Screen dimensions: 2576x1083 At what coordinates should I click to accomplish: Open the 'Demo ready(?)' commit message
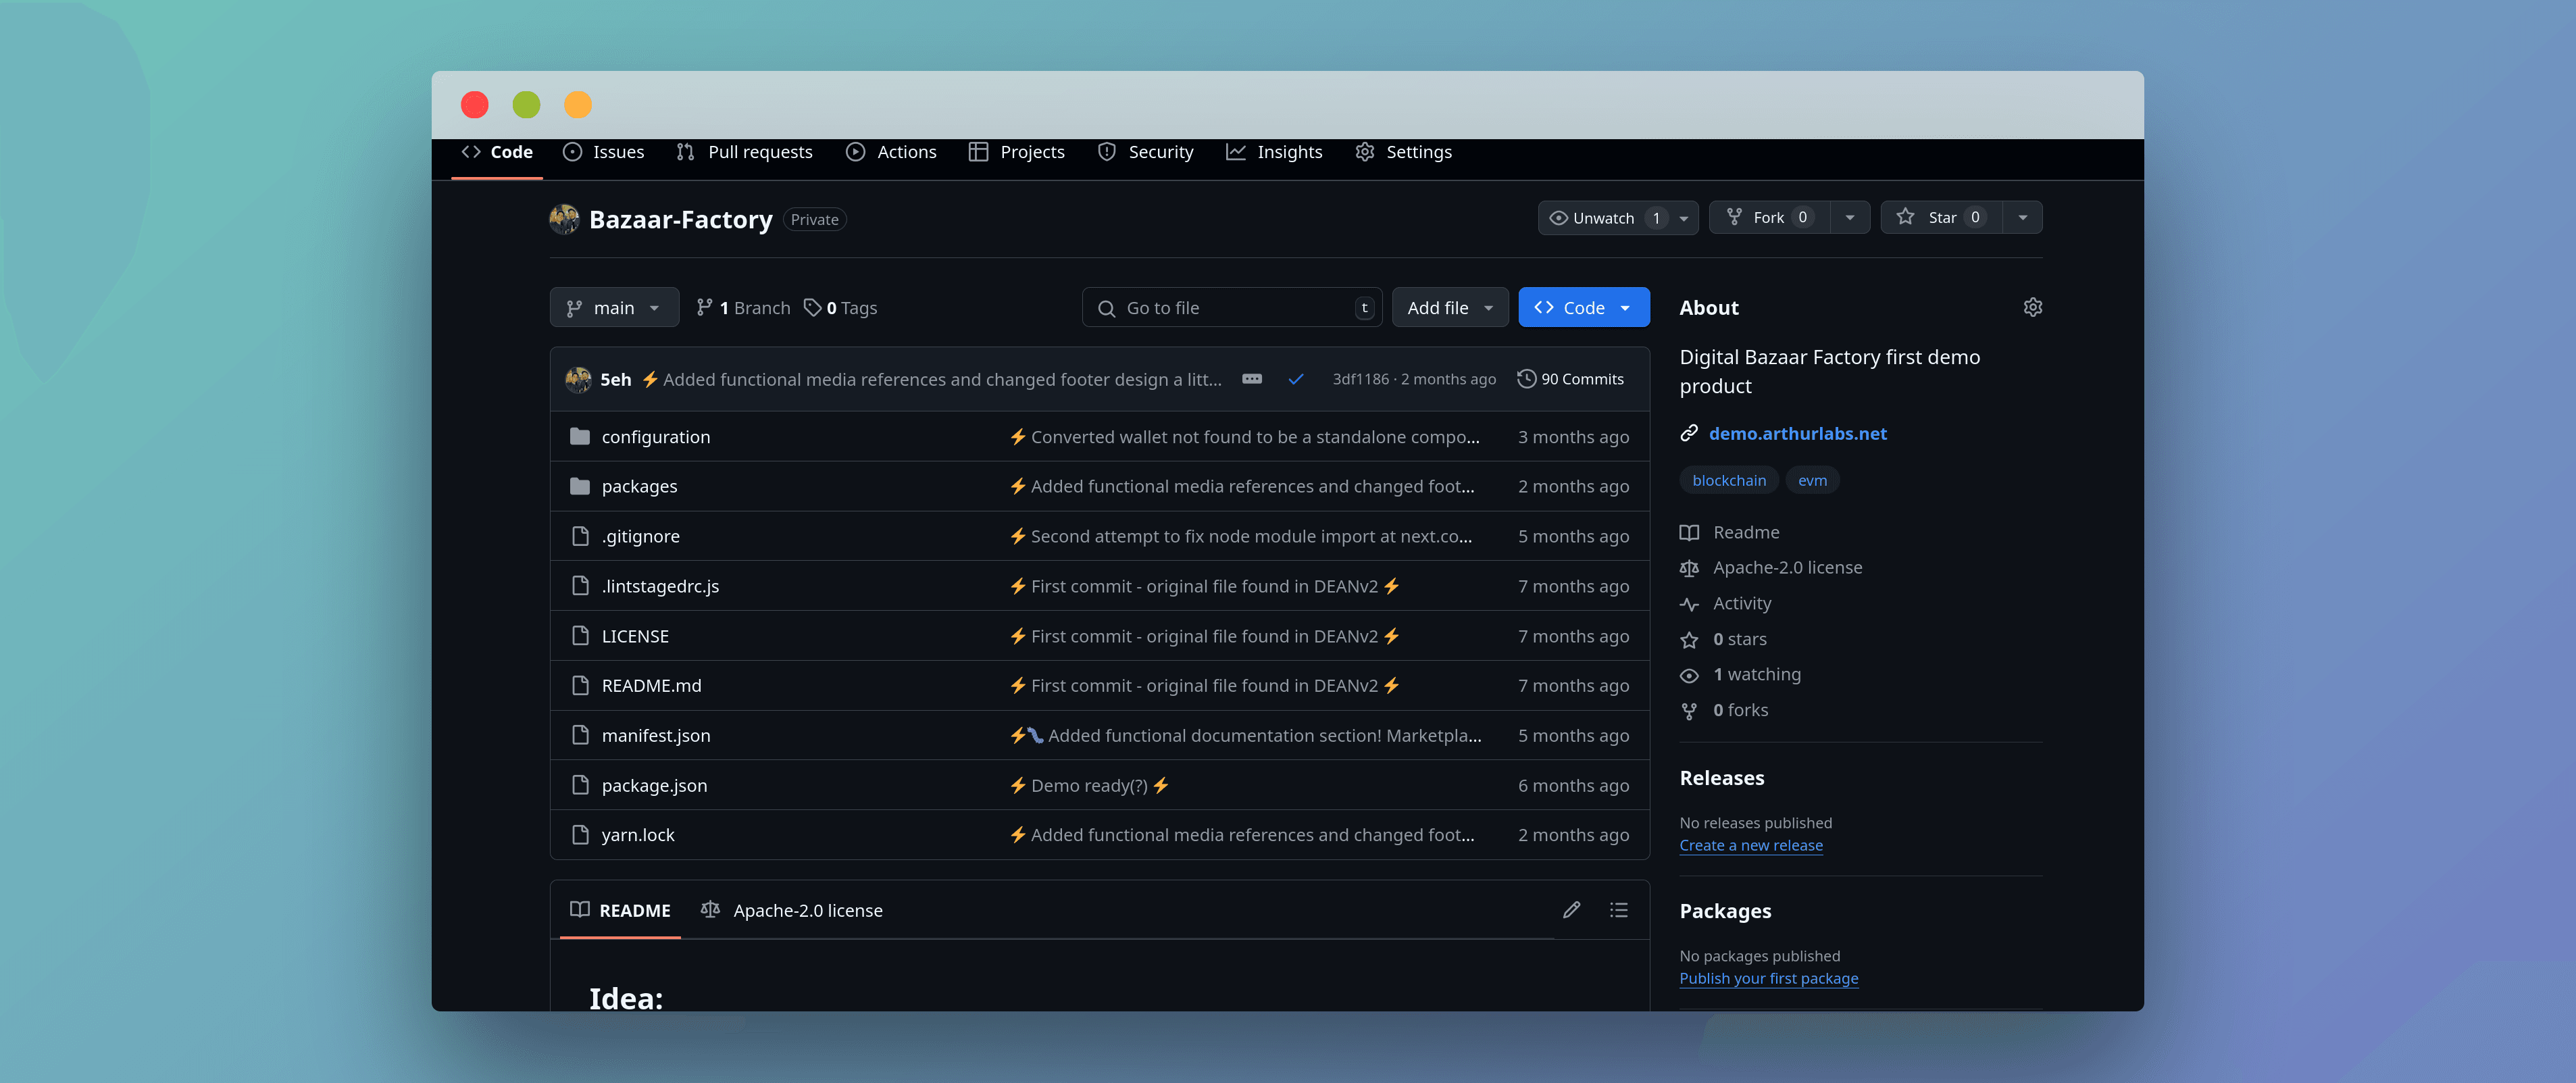click(x=1089, y=786)
